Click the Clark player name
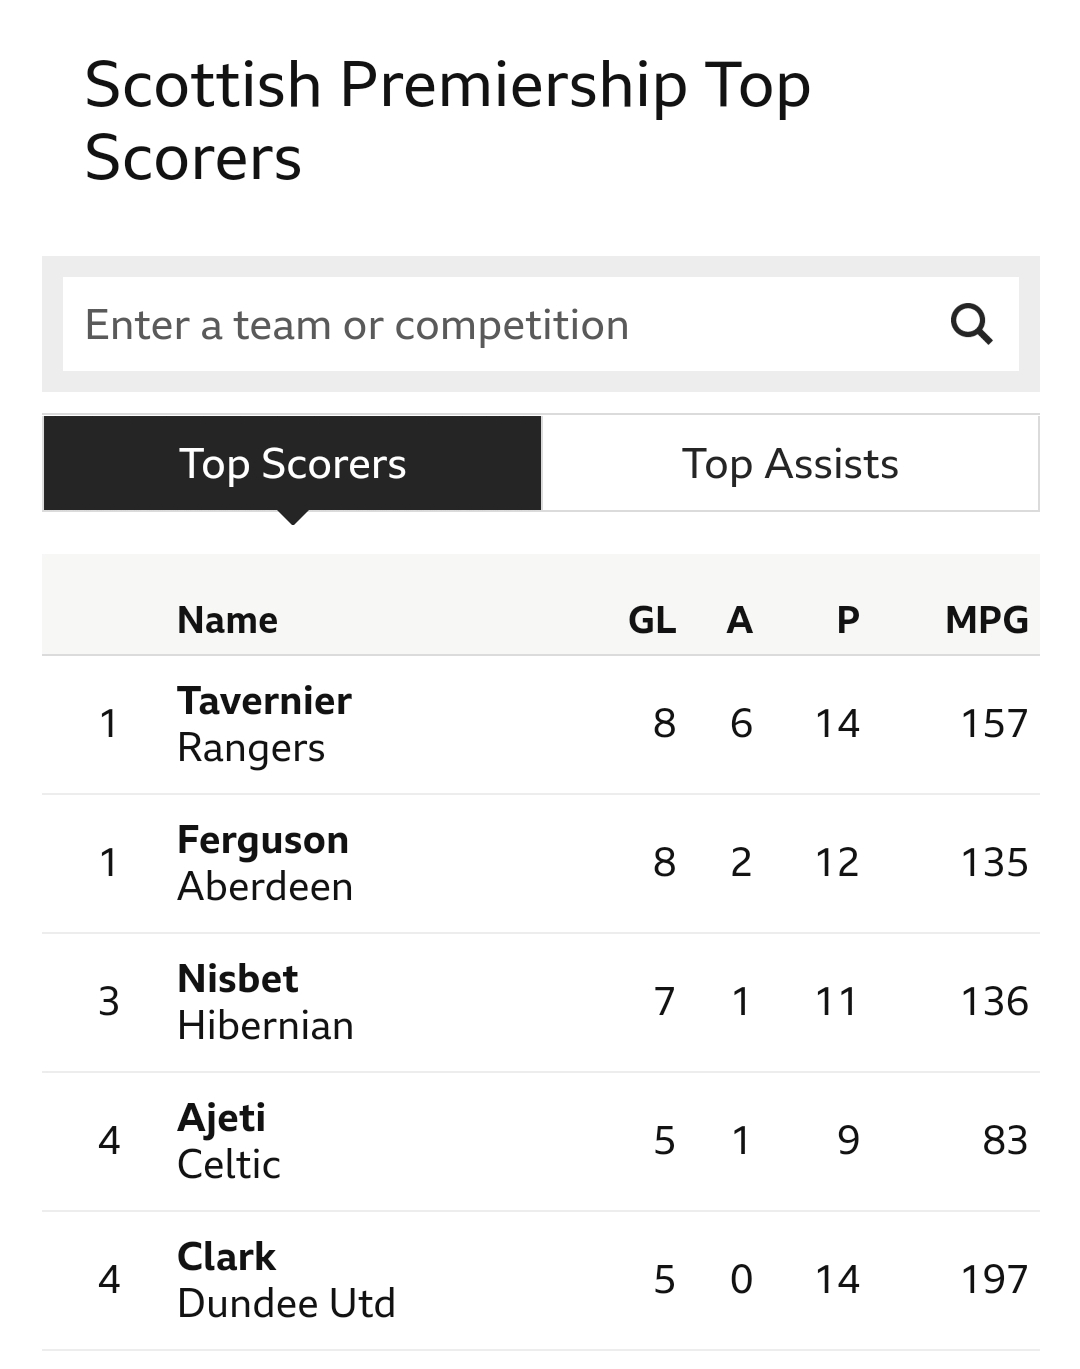Screen dimensions: 1080x1369 click(227, 1257)
